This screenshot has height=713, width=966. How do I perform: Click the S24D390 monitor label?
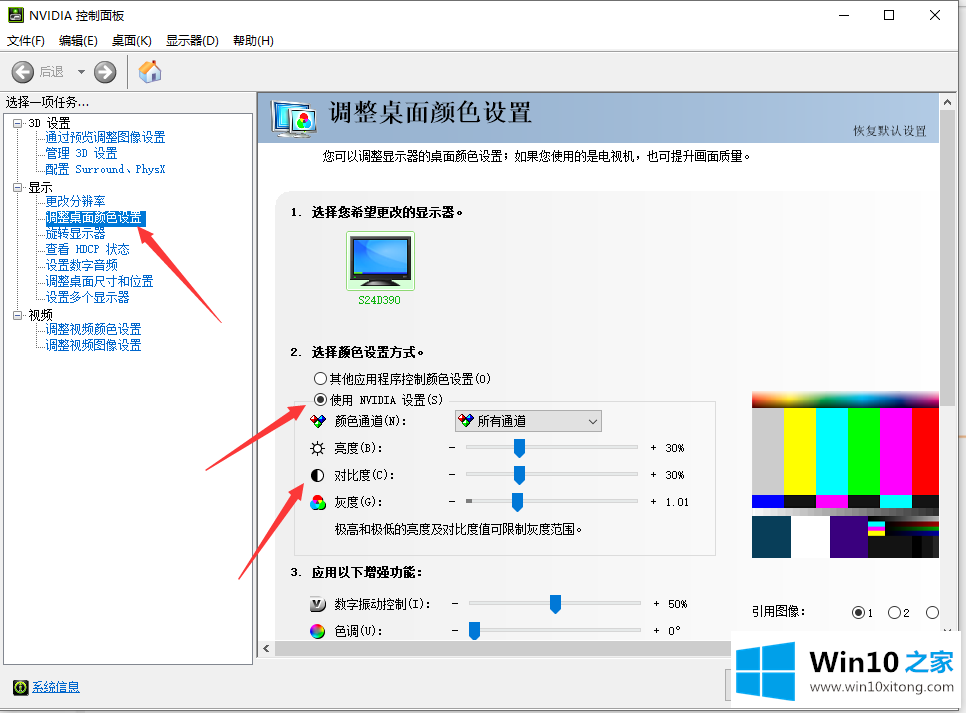[x=380, y=300]
